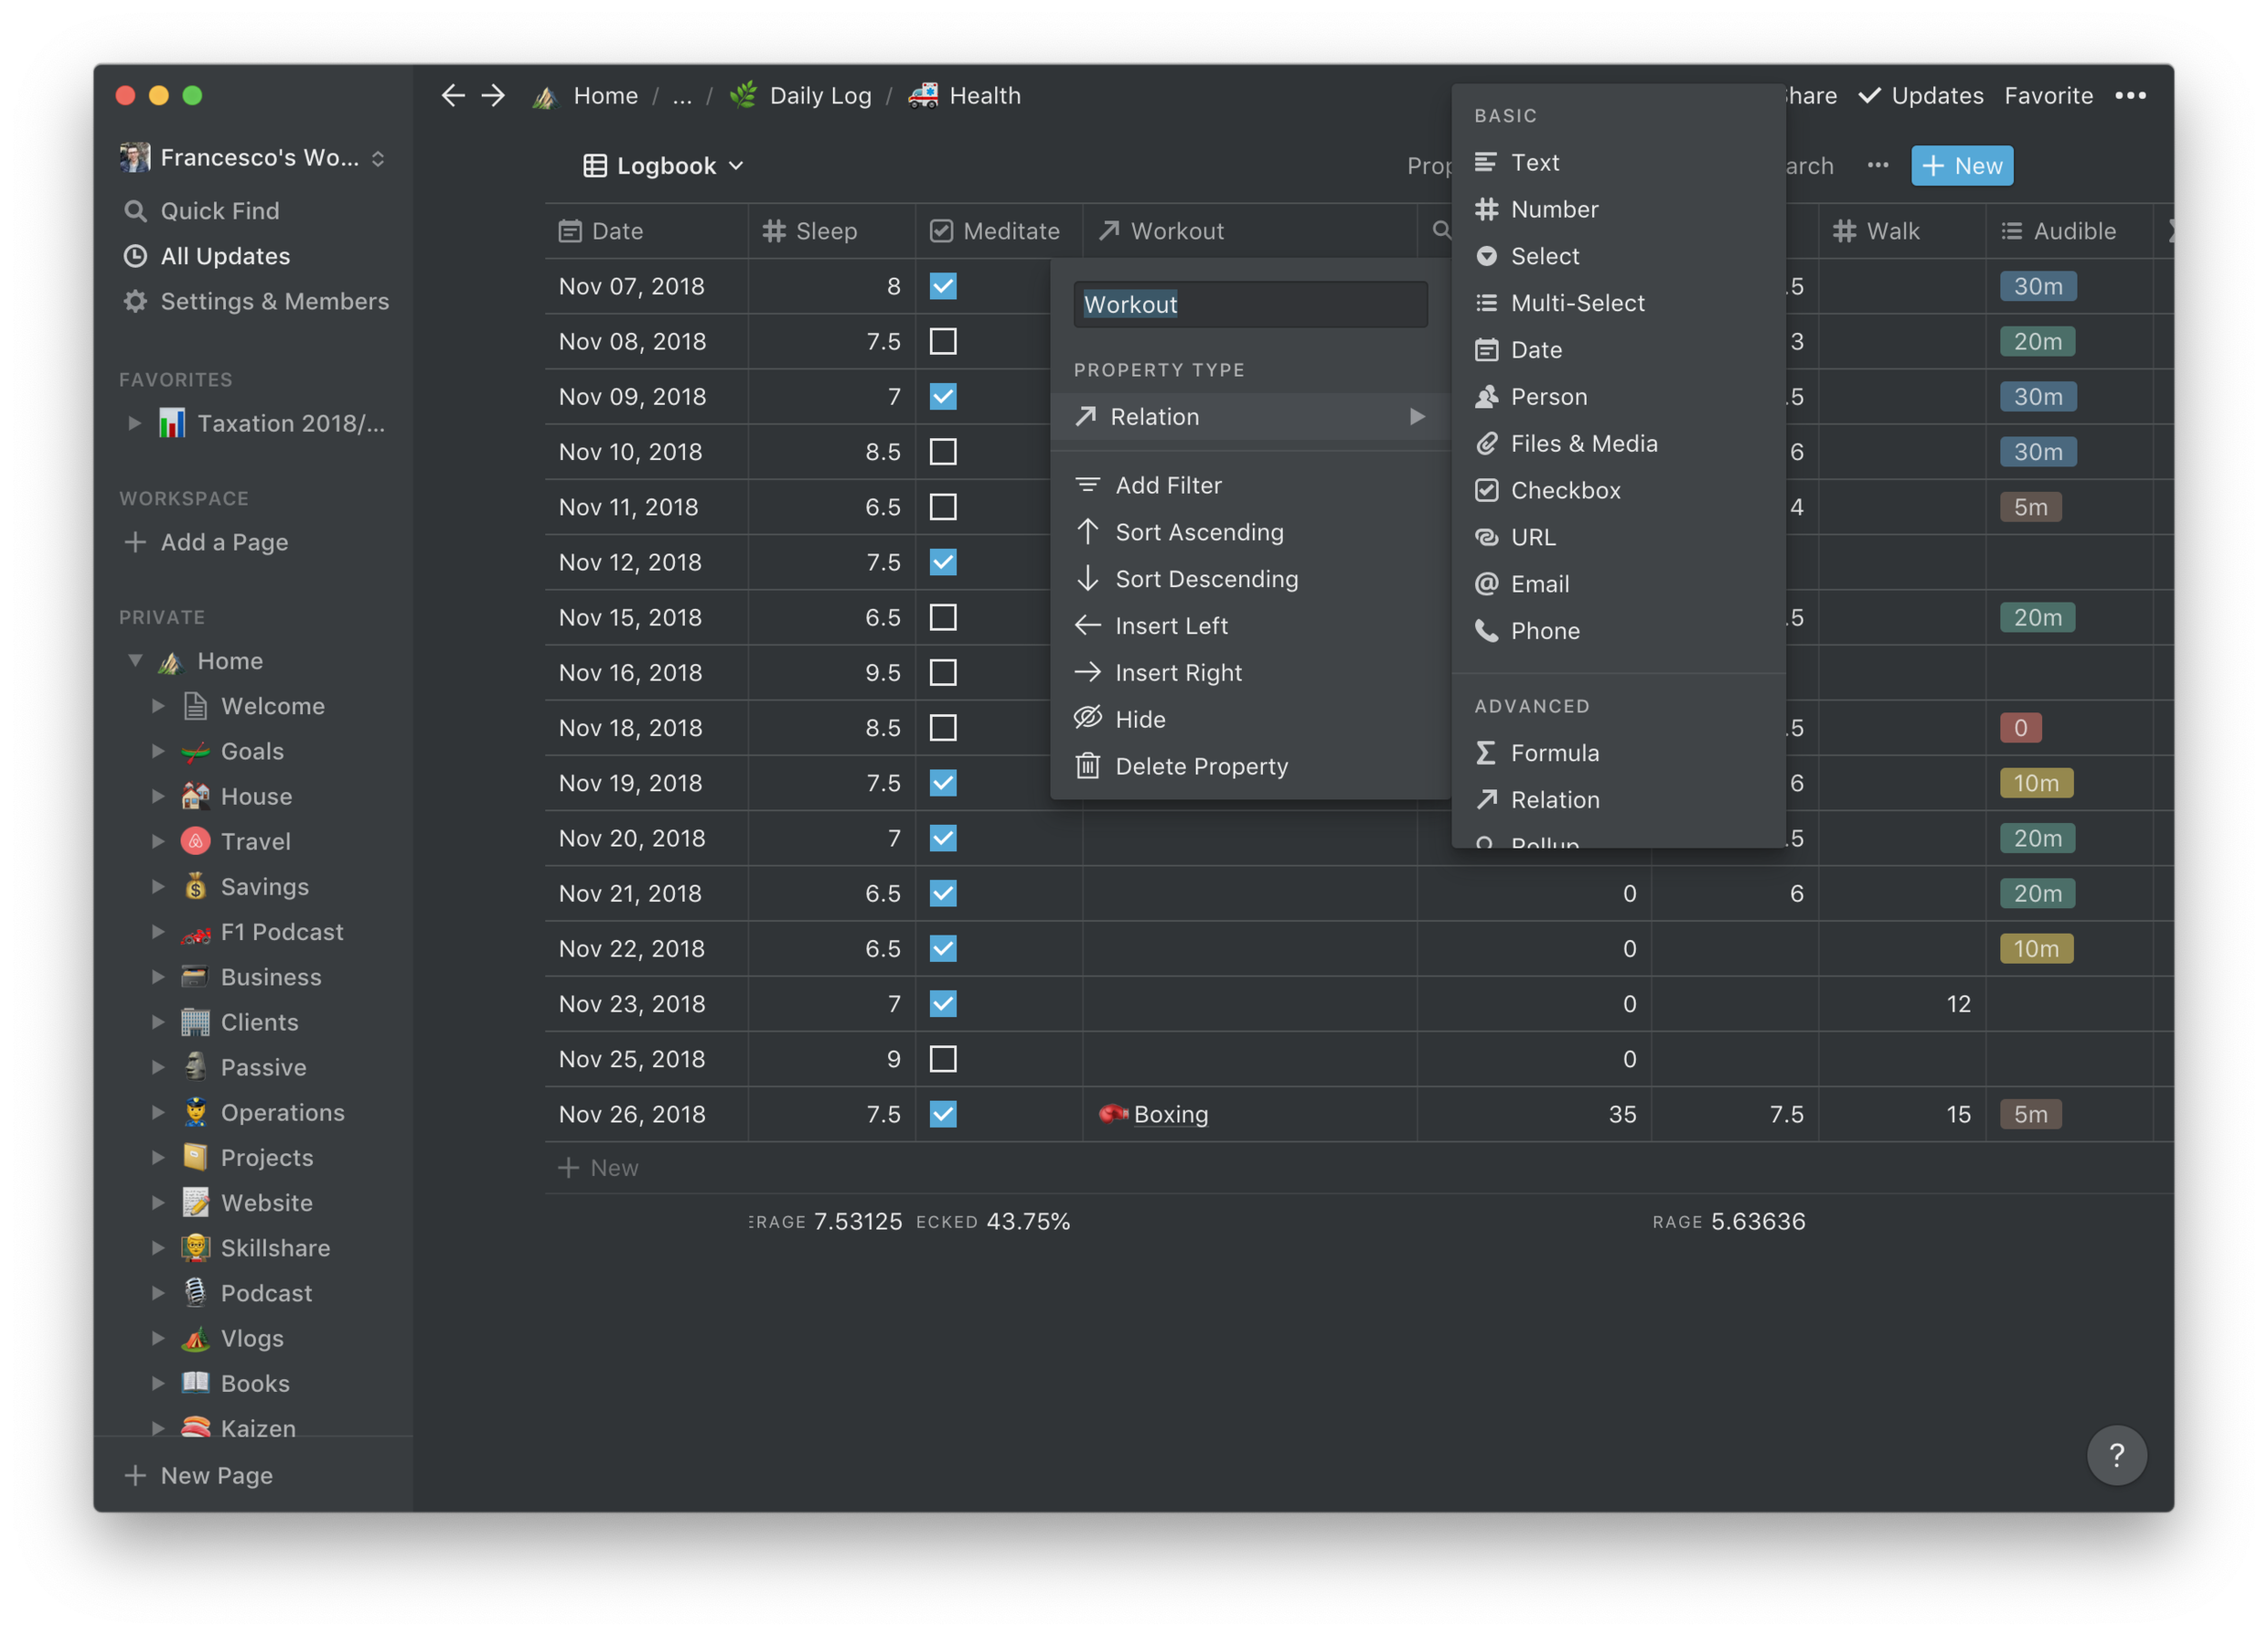Open view options next to Search
The image size is (2268, 1636).
pos(1877,165)
